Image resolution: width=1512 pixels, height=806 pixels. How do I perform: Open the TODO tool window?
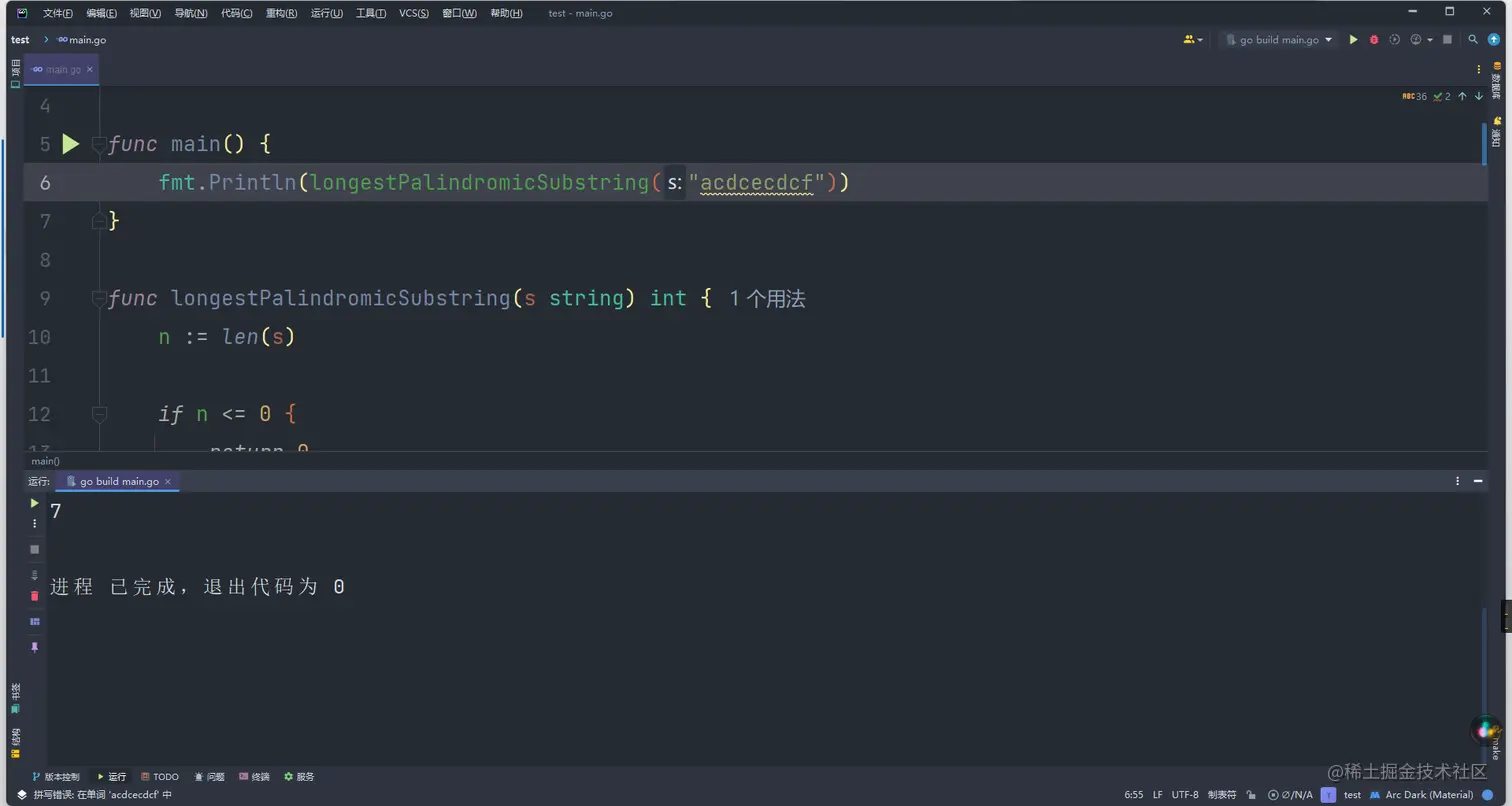[x=160, y=777]
